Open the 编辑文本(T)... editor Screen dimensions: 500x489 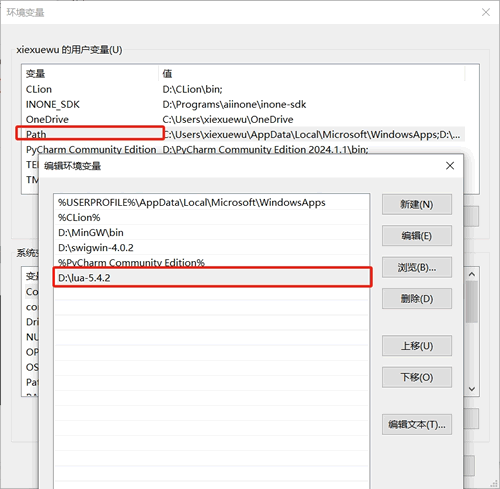point(417,424)
